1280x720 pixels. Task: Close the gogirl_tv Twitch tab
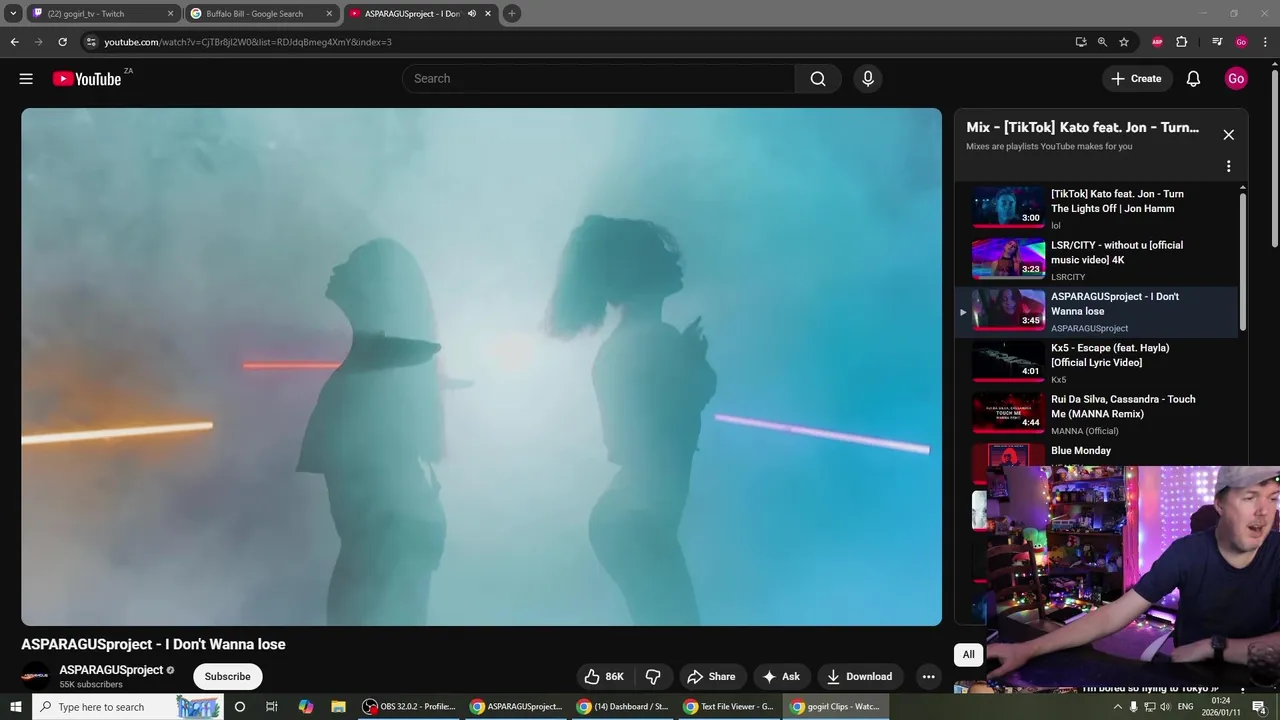tap(170, 13)
